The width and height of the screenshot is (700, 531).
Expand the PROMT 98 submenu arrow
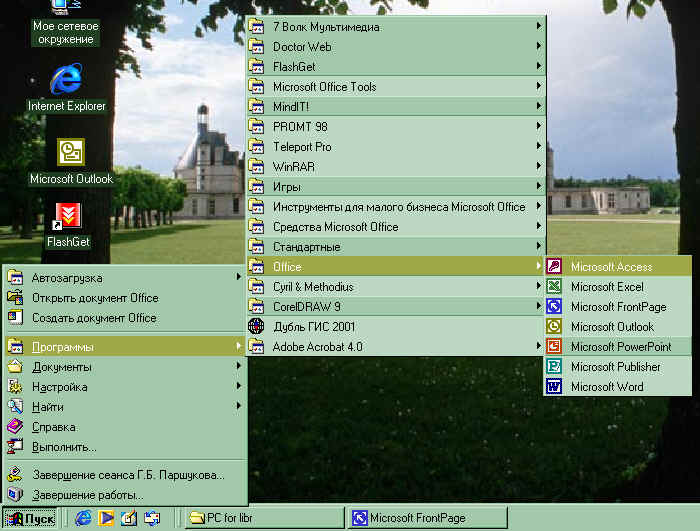539,126
